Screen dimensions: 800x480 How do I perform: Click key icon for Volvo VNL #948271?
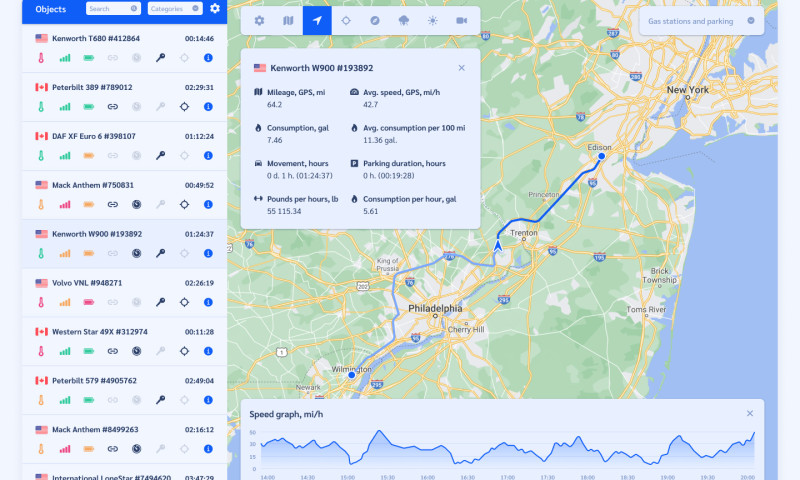[160, 302]
